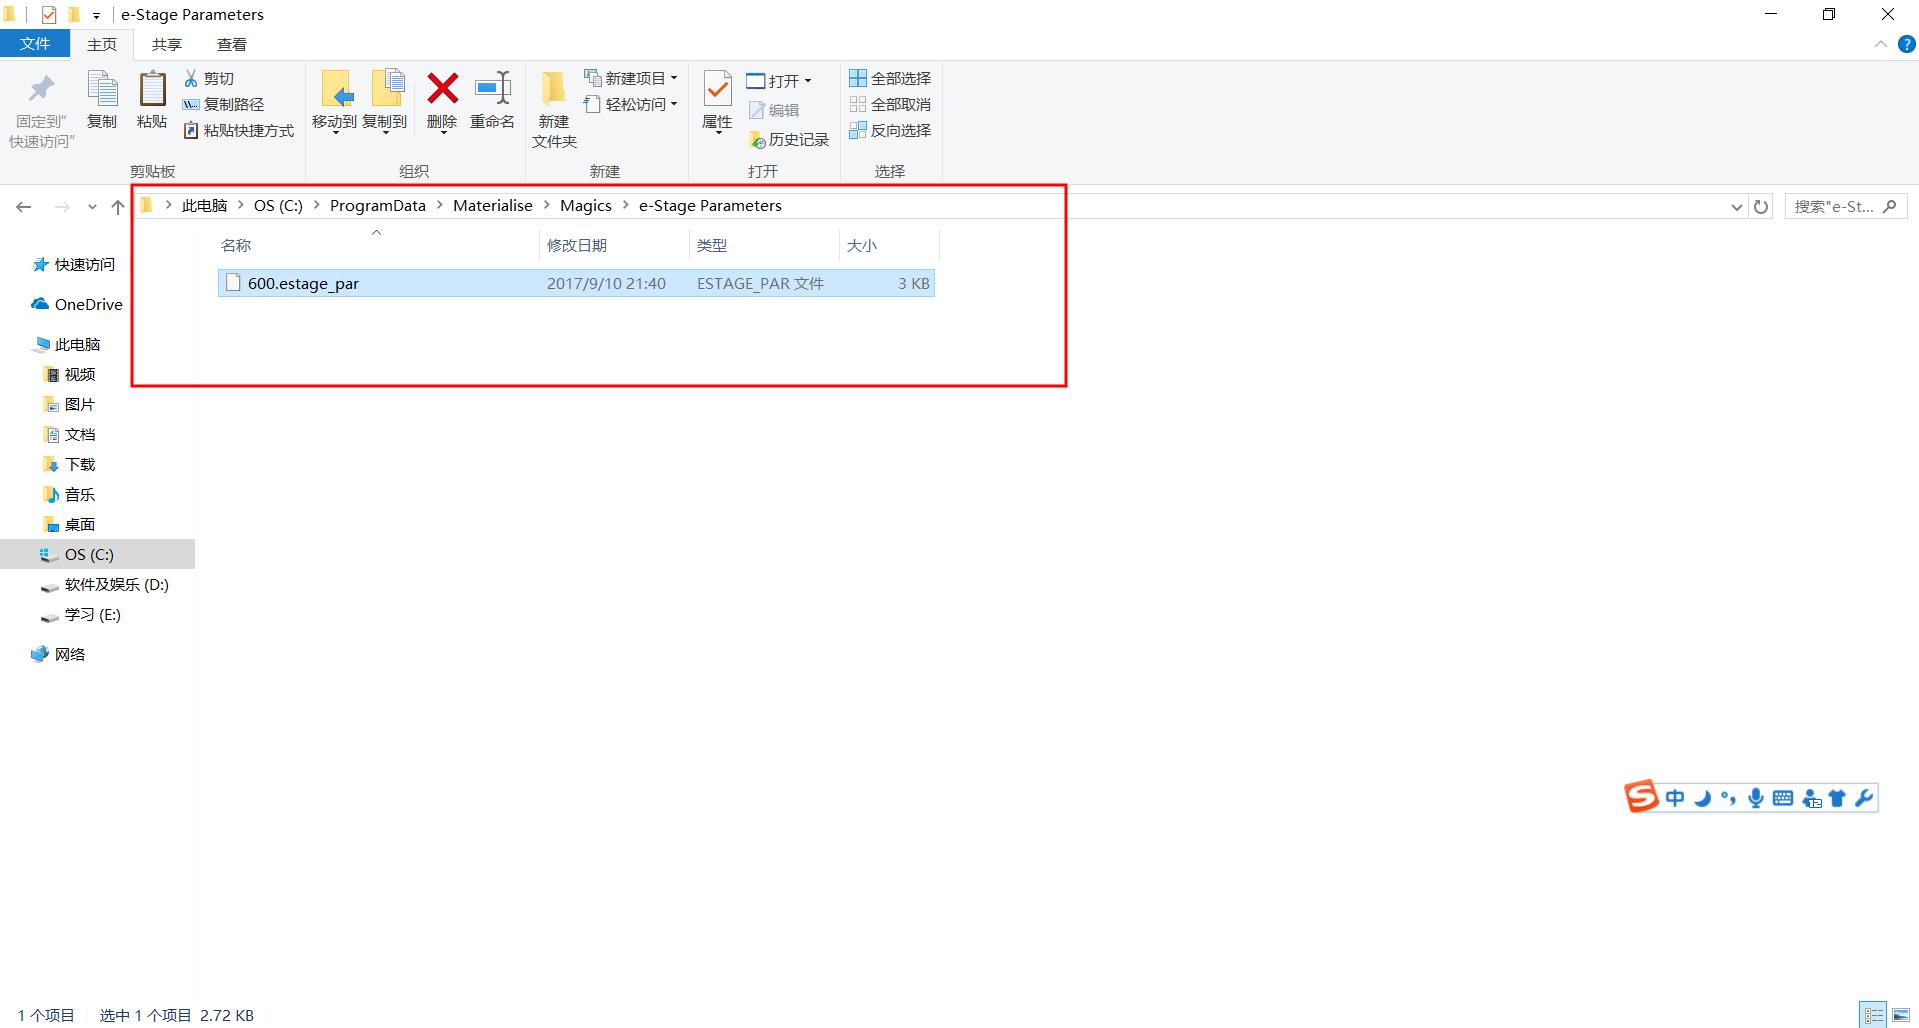Toggle Sogou input Chinese/English mode (中)
Image resolution: width=1919 pixels, height=1028 pixels.
[1675, 798]
